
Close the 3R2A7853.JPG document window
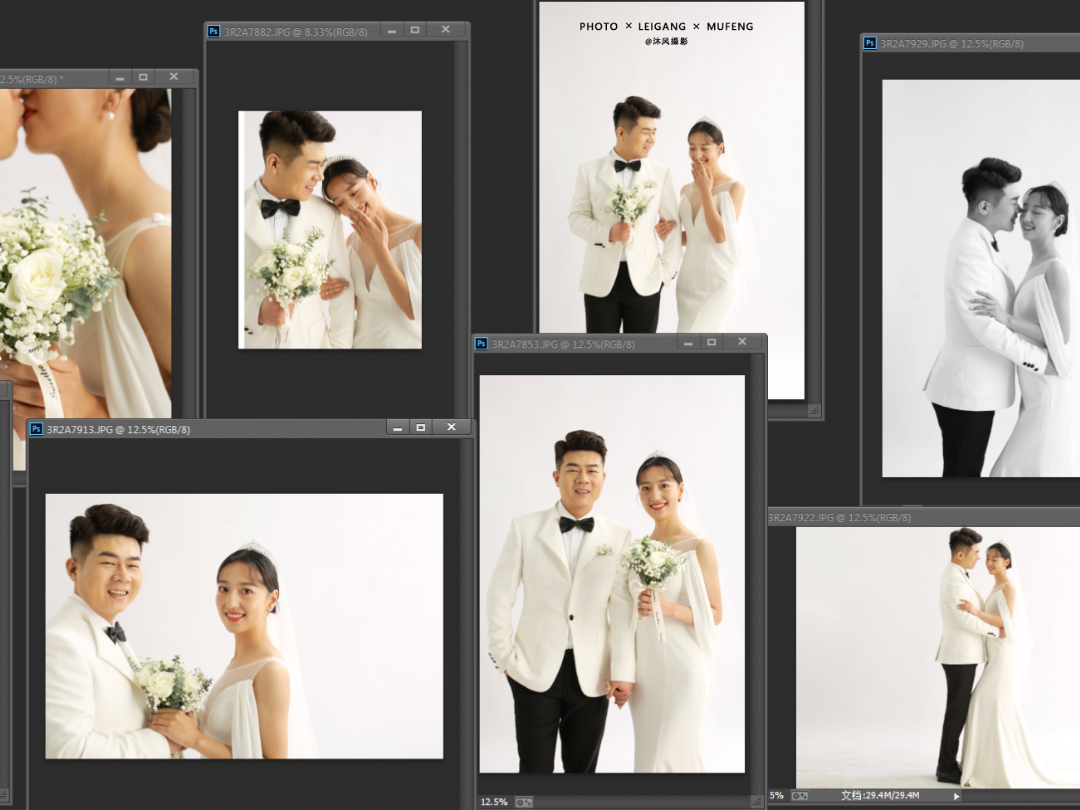point(742,342)
